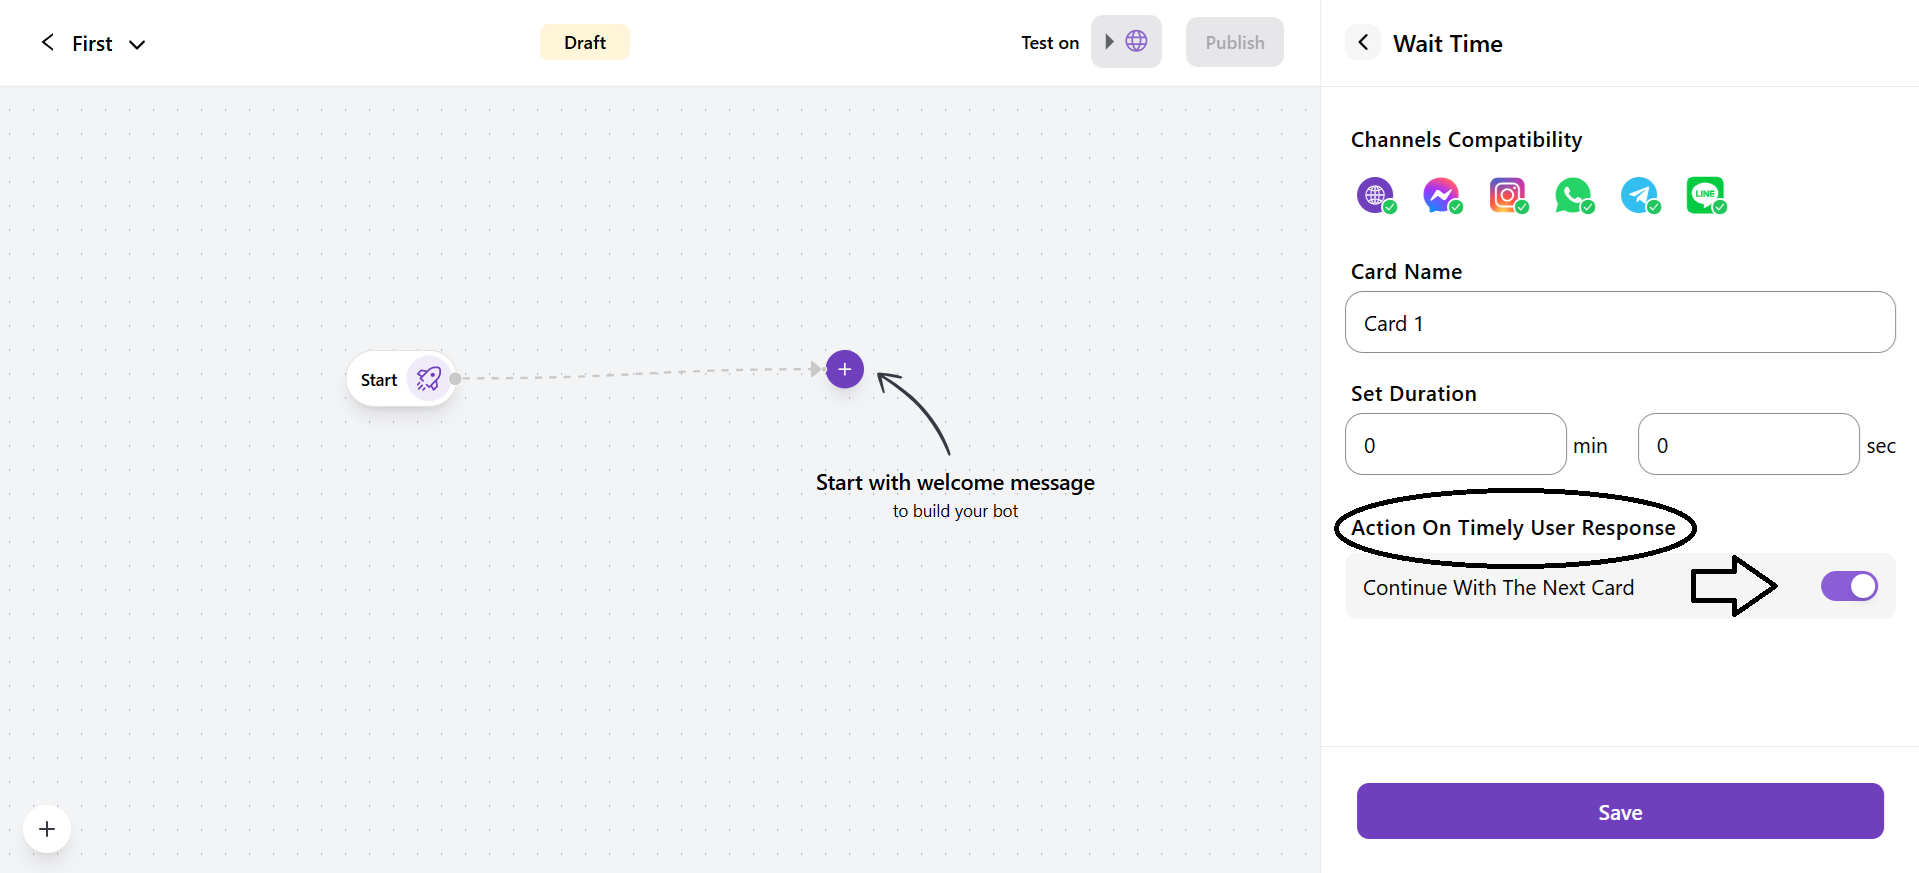
Task: Click the plus button at canvas bottom-left
Action: tap(47, 829)
